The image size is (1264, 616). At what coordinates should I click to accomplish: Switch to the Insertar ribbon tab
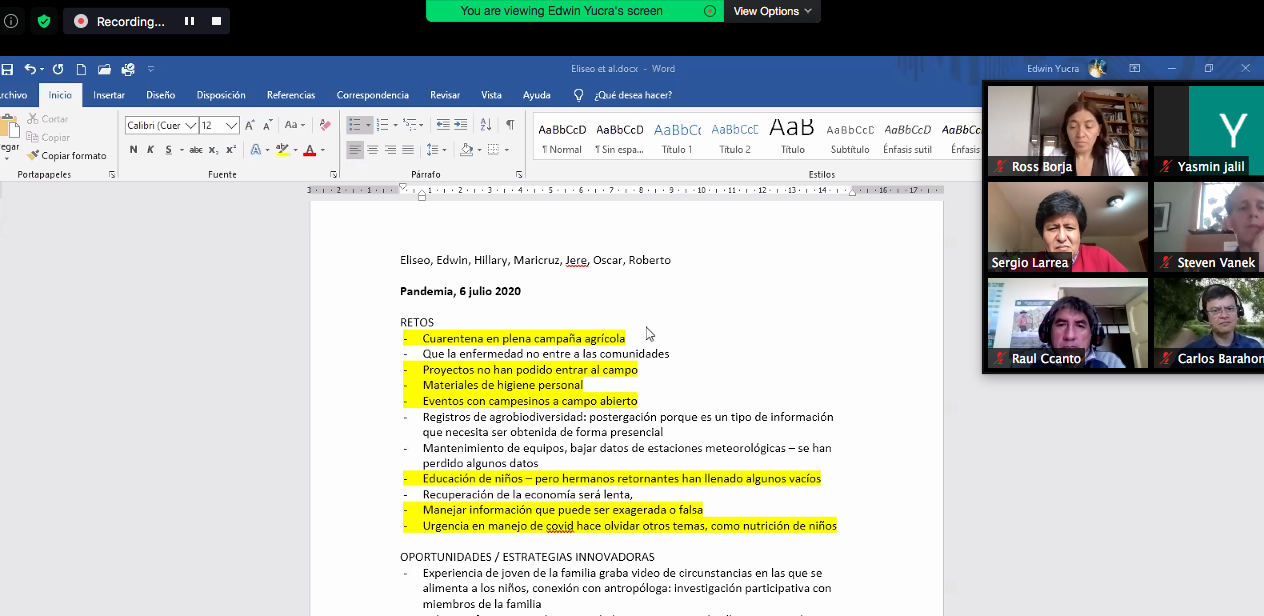pos(109,95)
